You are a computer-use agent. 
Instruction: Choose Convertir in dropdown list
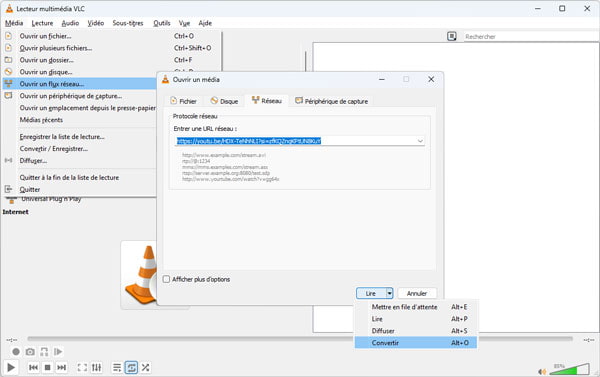[x=416, y=343]
